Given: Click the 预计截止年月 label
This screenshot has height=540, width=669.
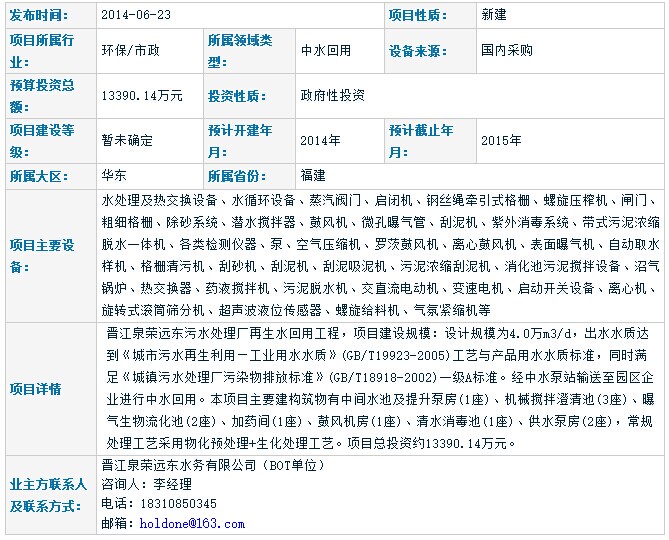Looking at the screenshot, I should coord(421,141).
